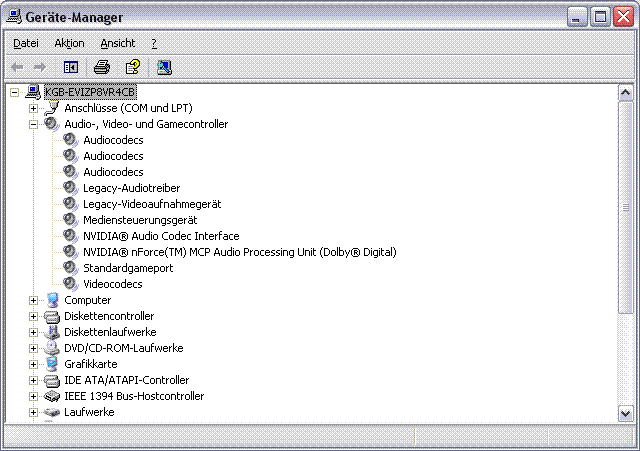Expand the Diskettencontroller node
The height and width of the screenshot is (451, 640).
pyautogui.click(x=33, y=316)
